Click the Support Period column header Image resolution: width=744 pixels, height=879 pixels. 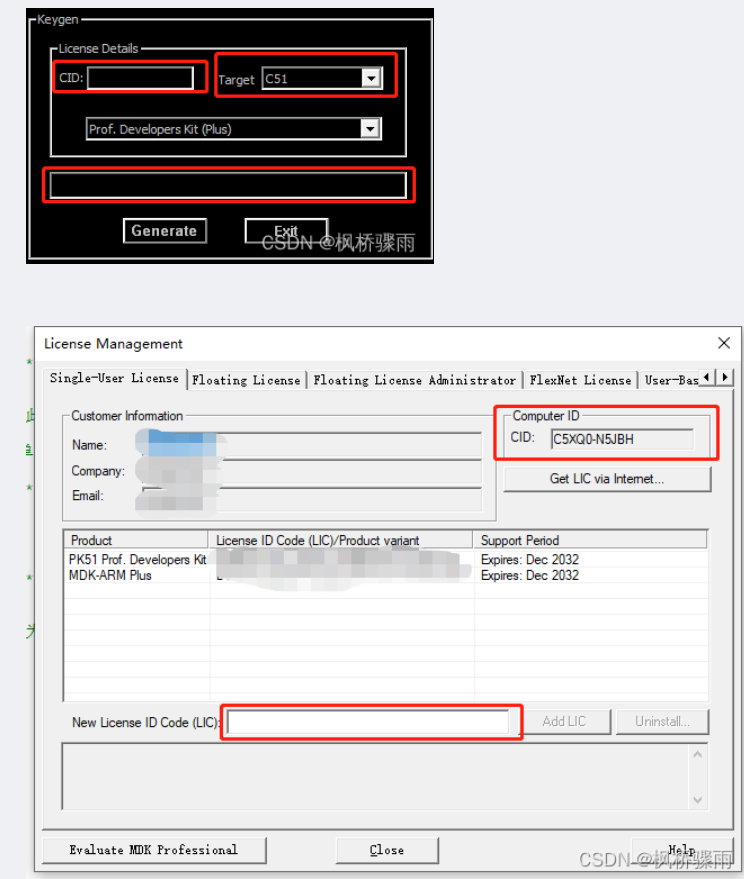[590, 540]
